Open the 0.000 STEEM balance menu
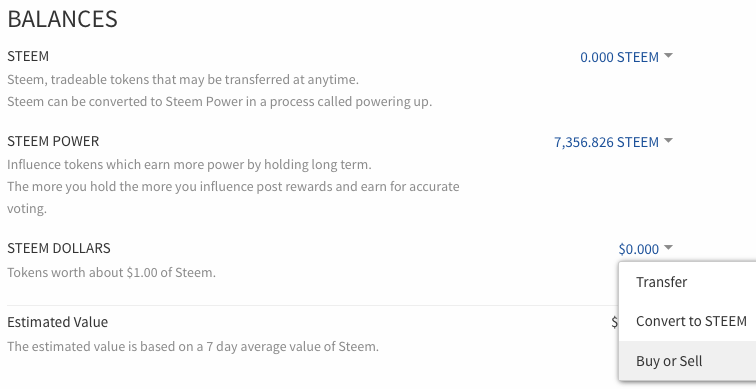The height and width of the screenshot is (389, 756). (x=626, y=57)
